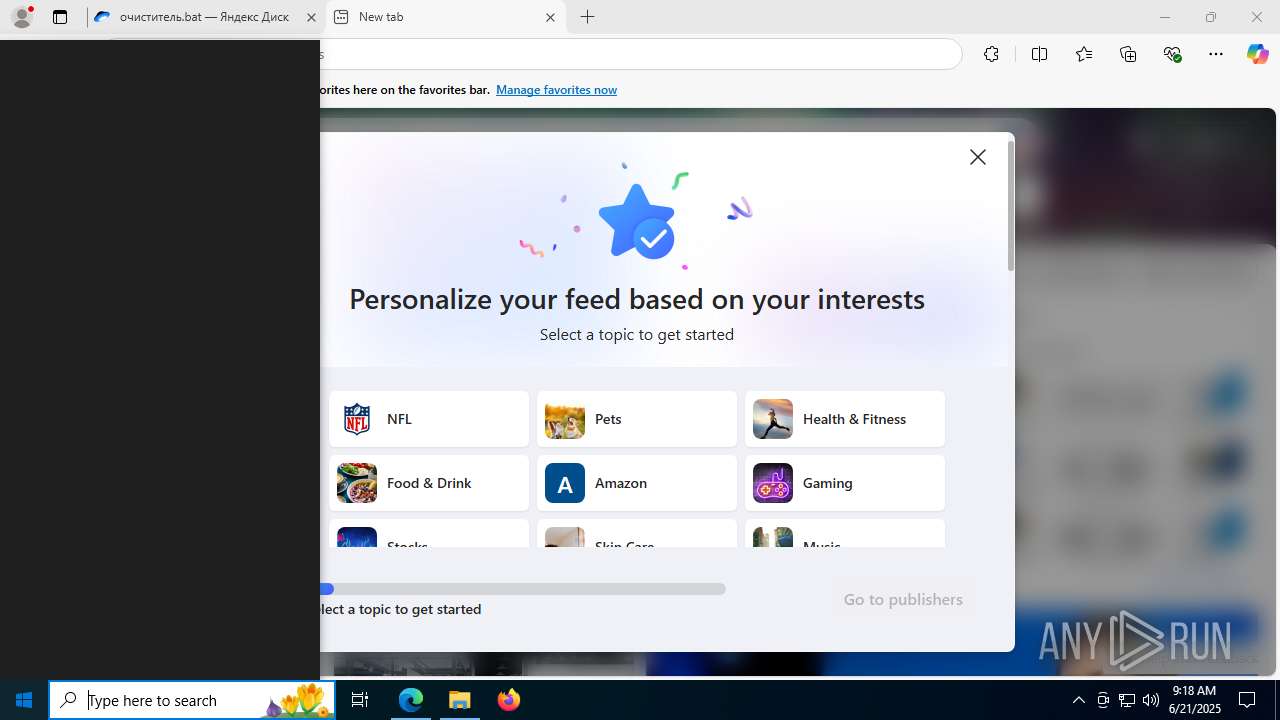Click the Pets thumbnail image
The height and width of the screenshot is (720, 1280).
565,419
